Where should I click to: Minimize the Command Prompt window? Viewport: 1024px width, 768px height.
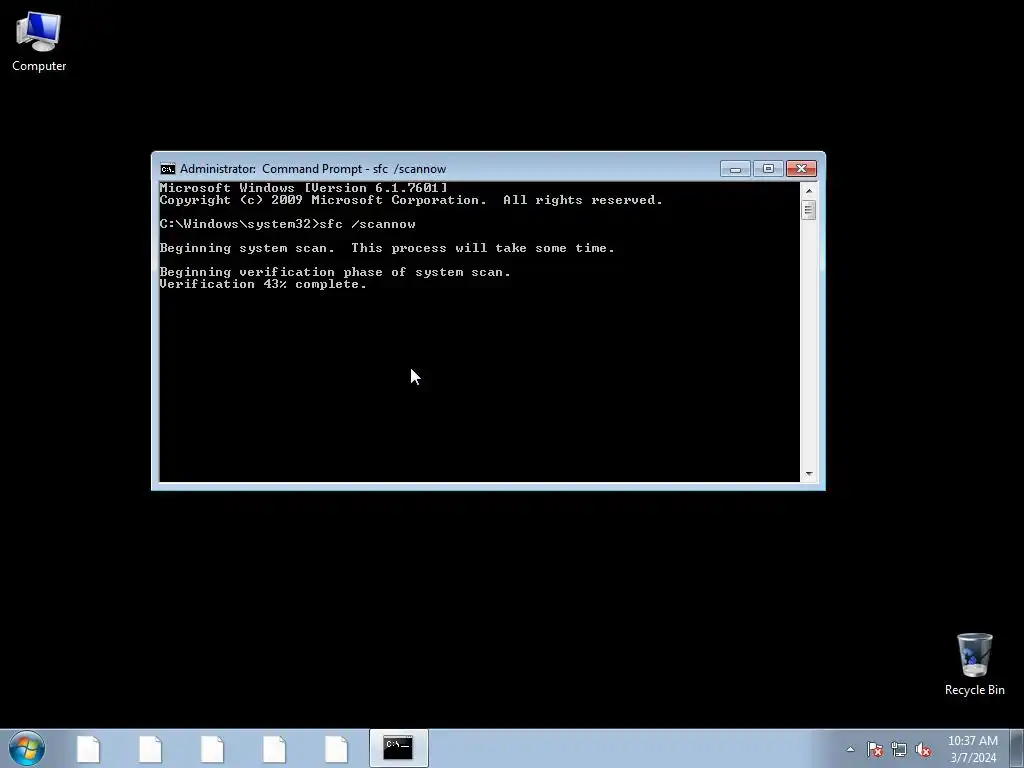coord(735,169)
